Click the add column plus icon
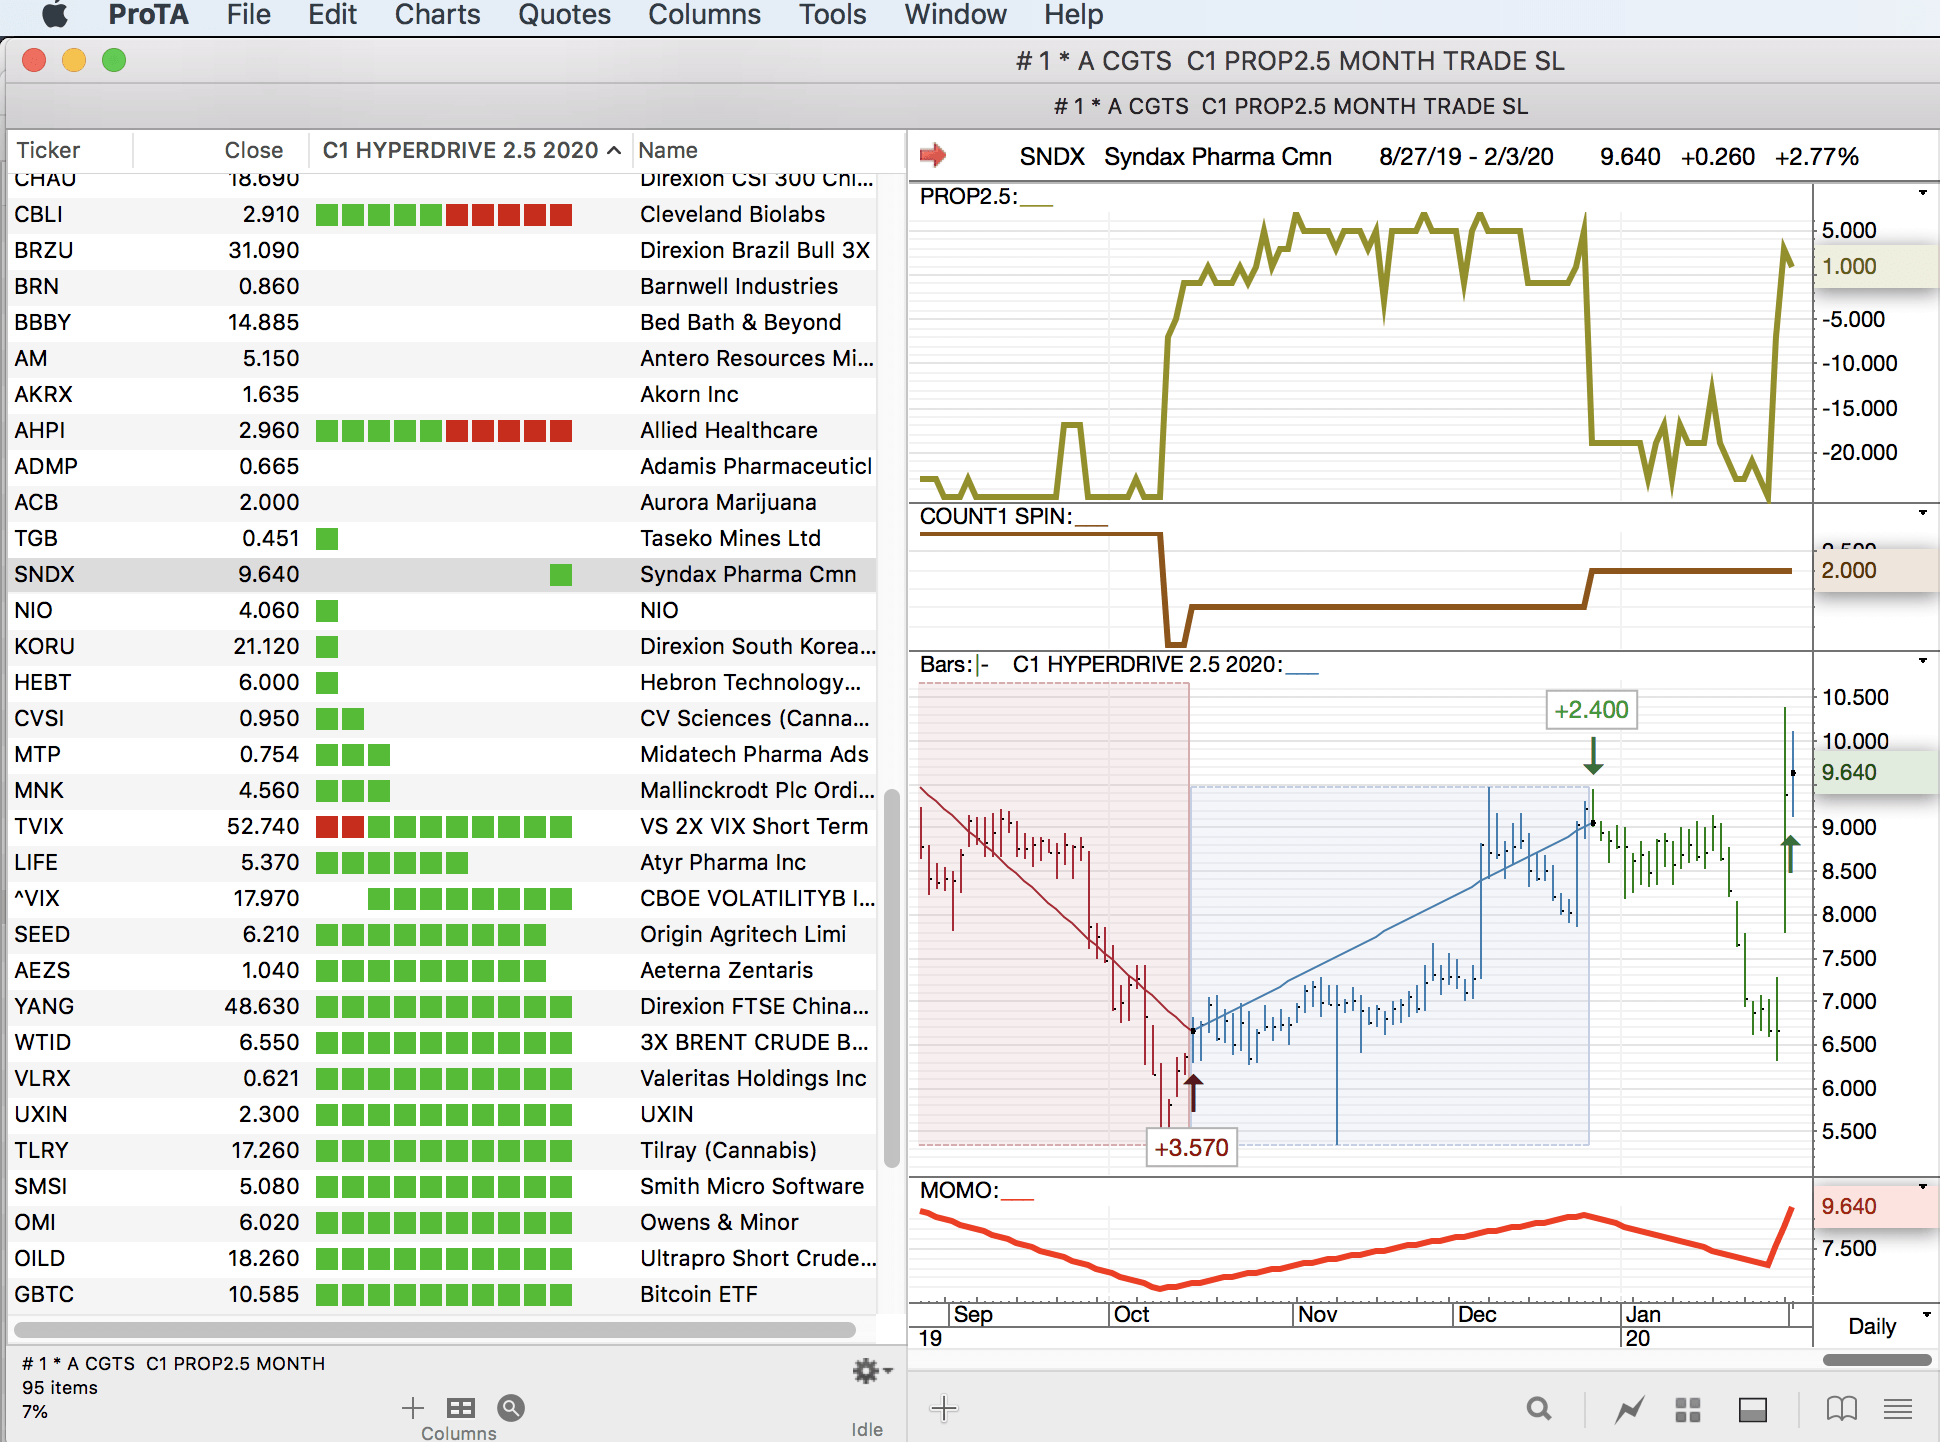1940x1442 pixels. (x=412, y=1408)
